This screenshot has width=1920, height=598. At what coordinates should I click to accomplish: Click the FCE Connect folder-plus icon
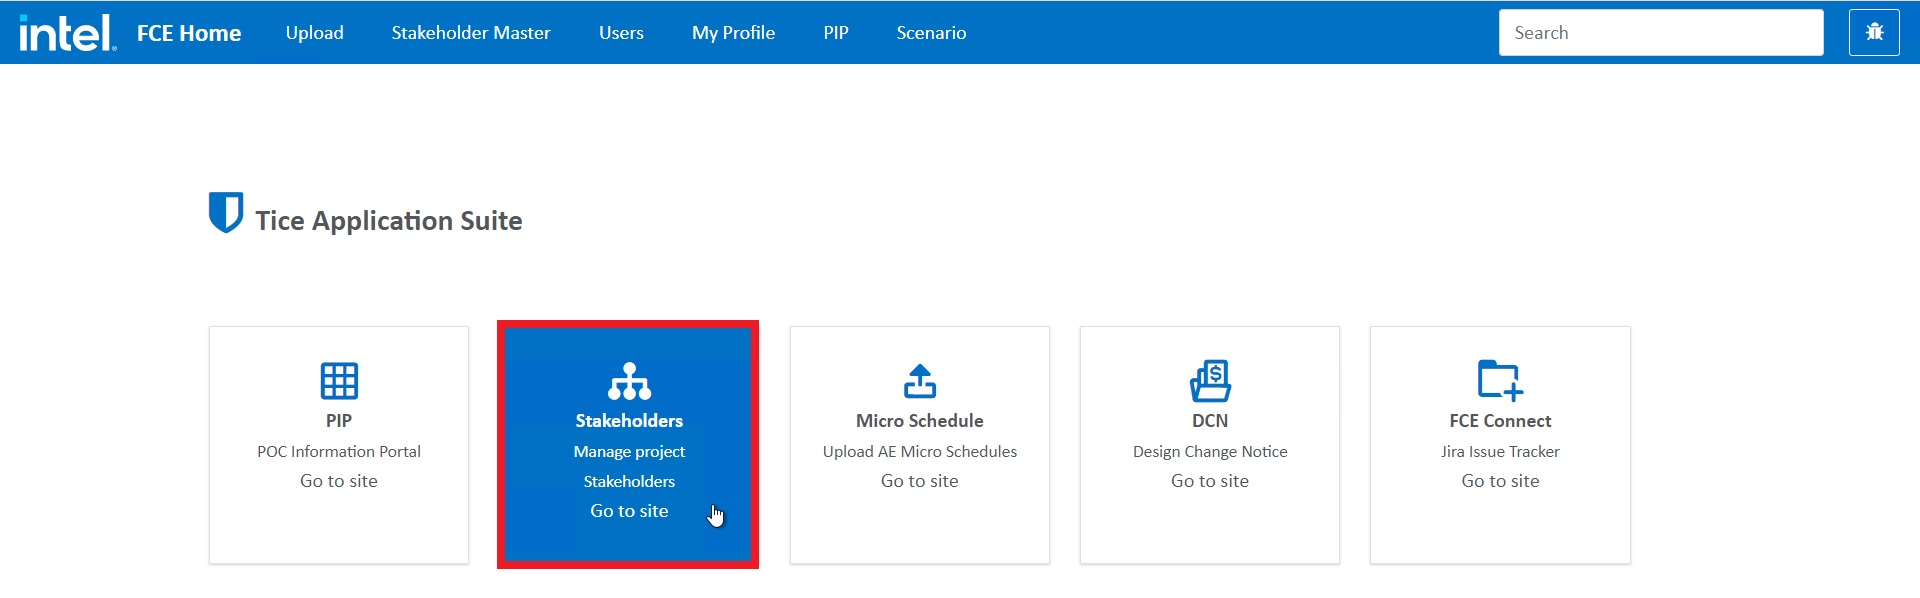pyautogui.click(x=1500, y=381)
